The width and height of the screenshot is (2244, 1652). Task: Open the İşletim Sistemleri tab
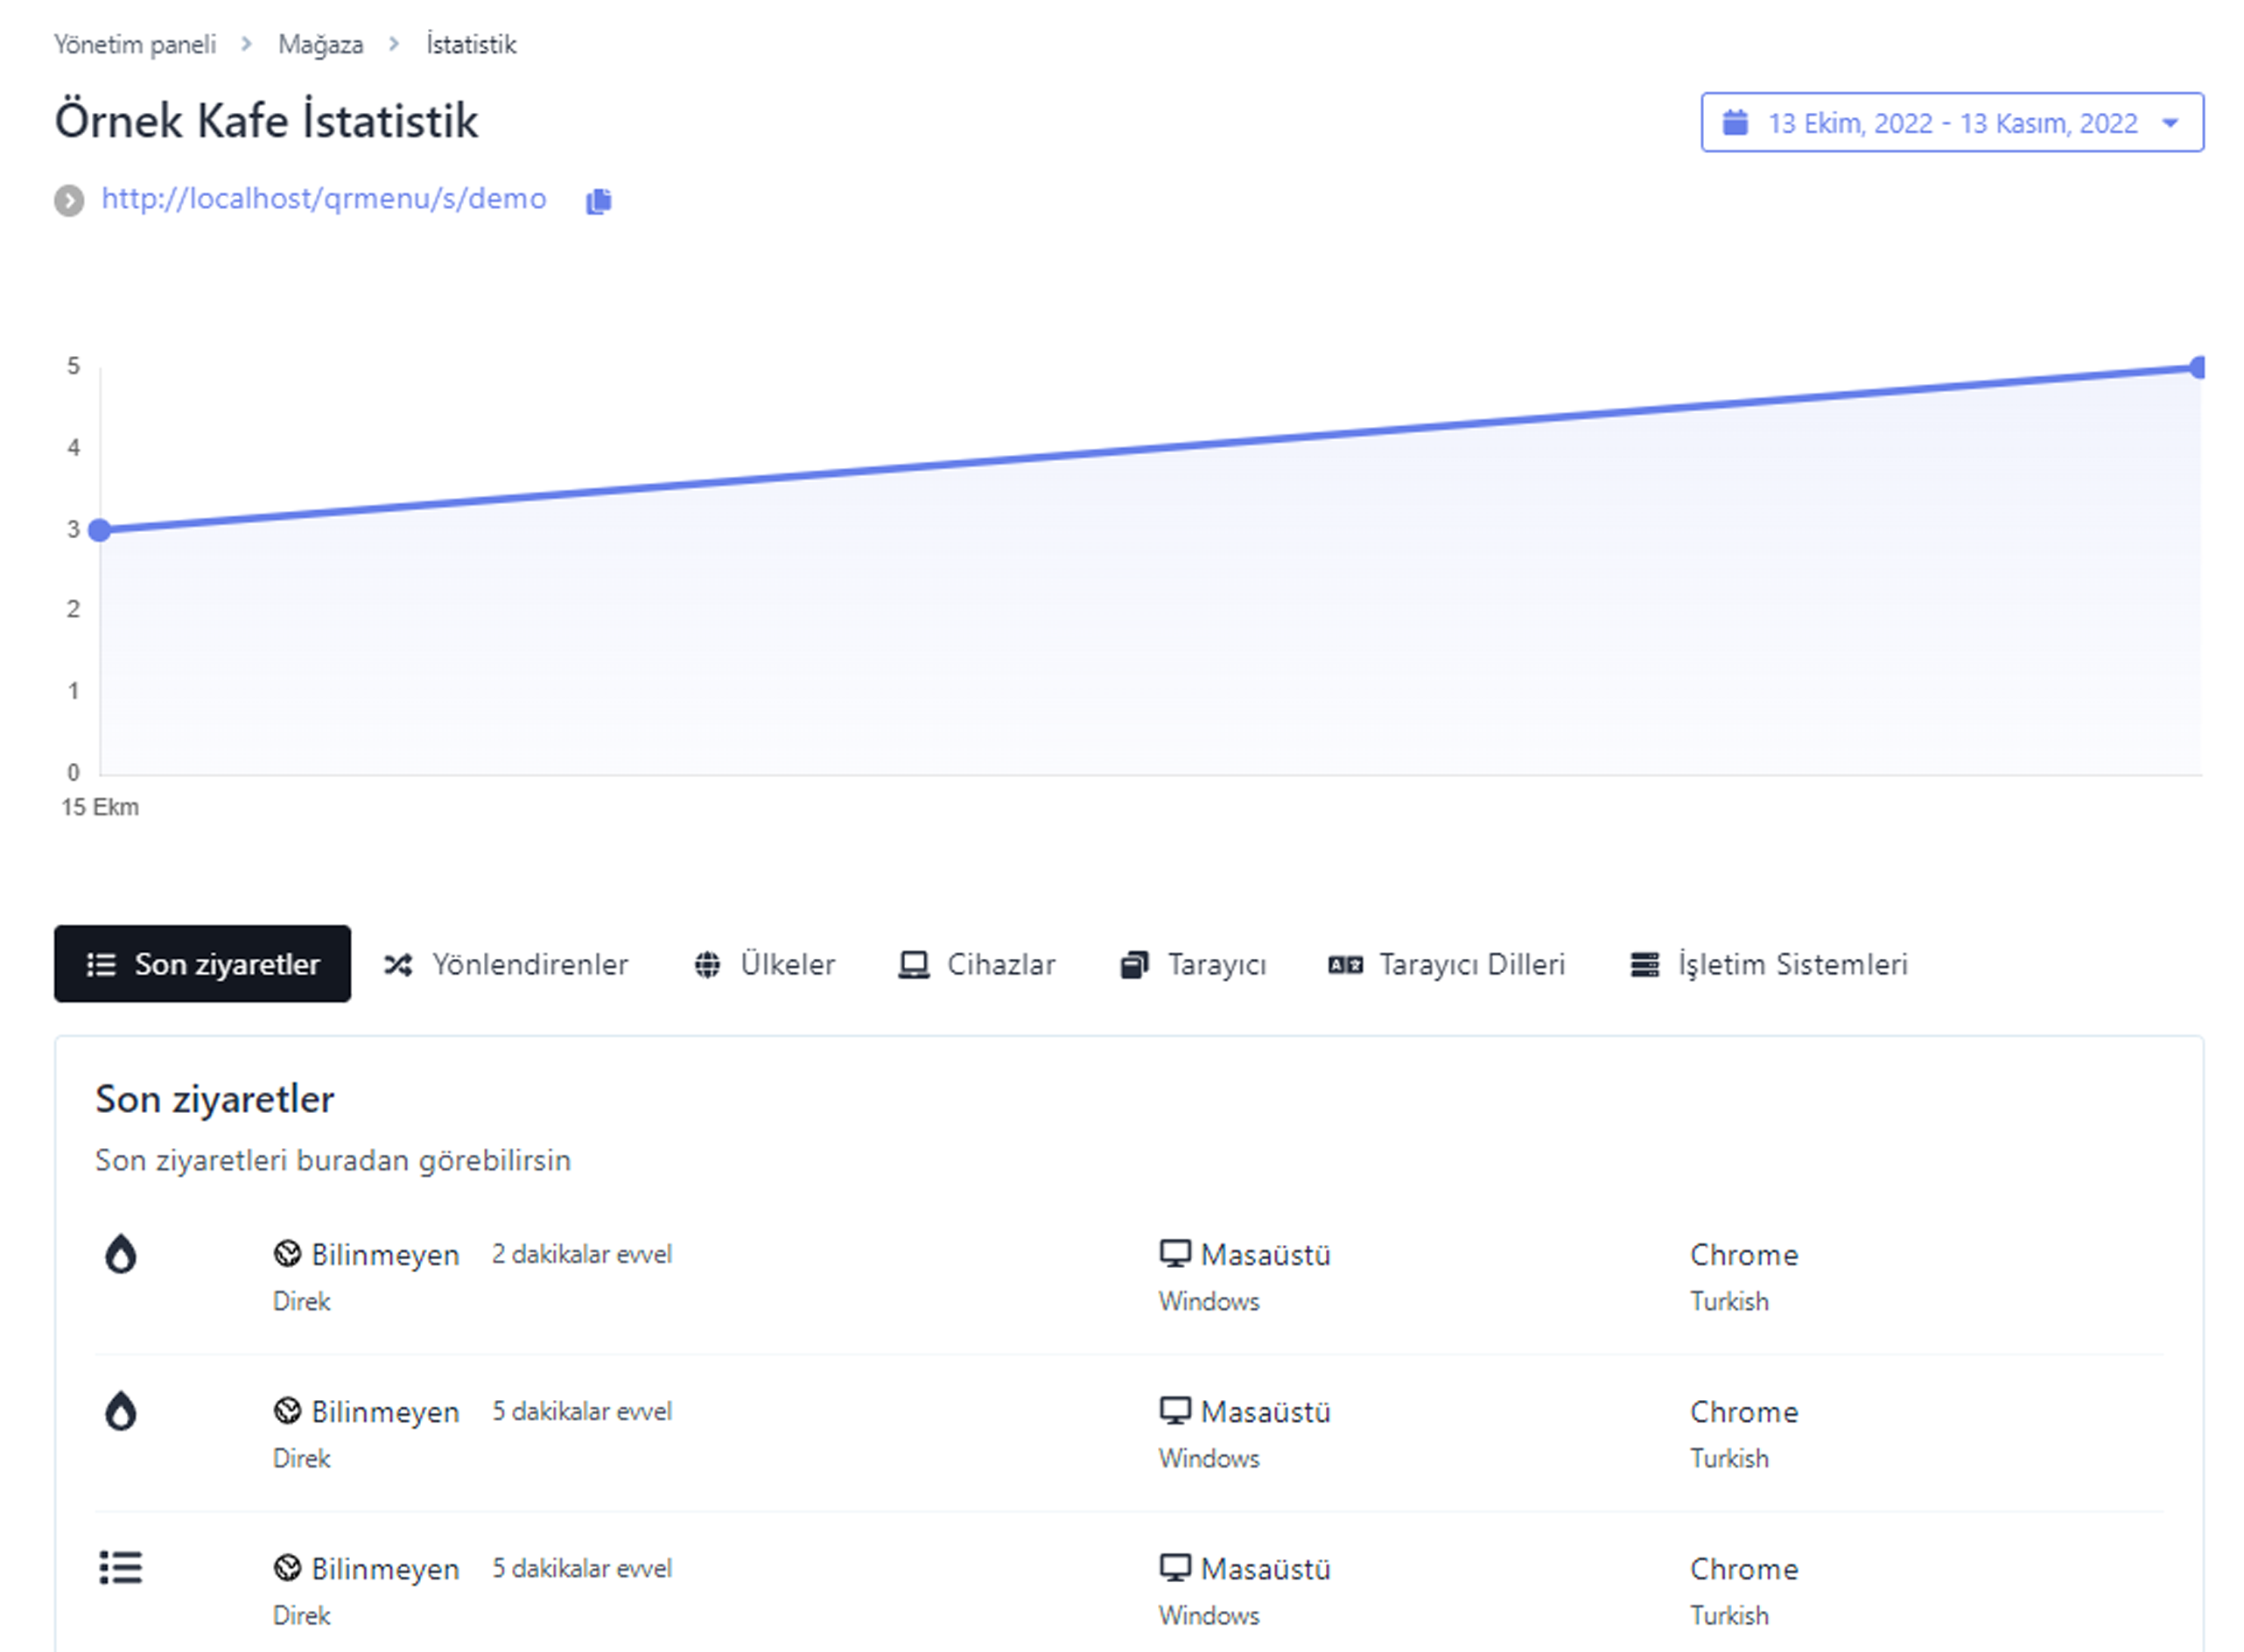click(x=1769, y=964)
